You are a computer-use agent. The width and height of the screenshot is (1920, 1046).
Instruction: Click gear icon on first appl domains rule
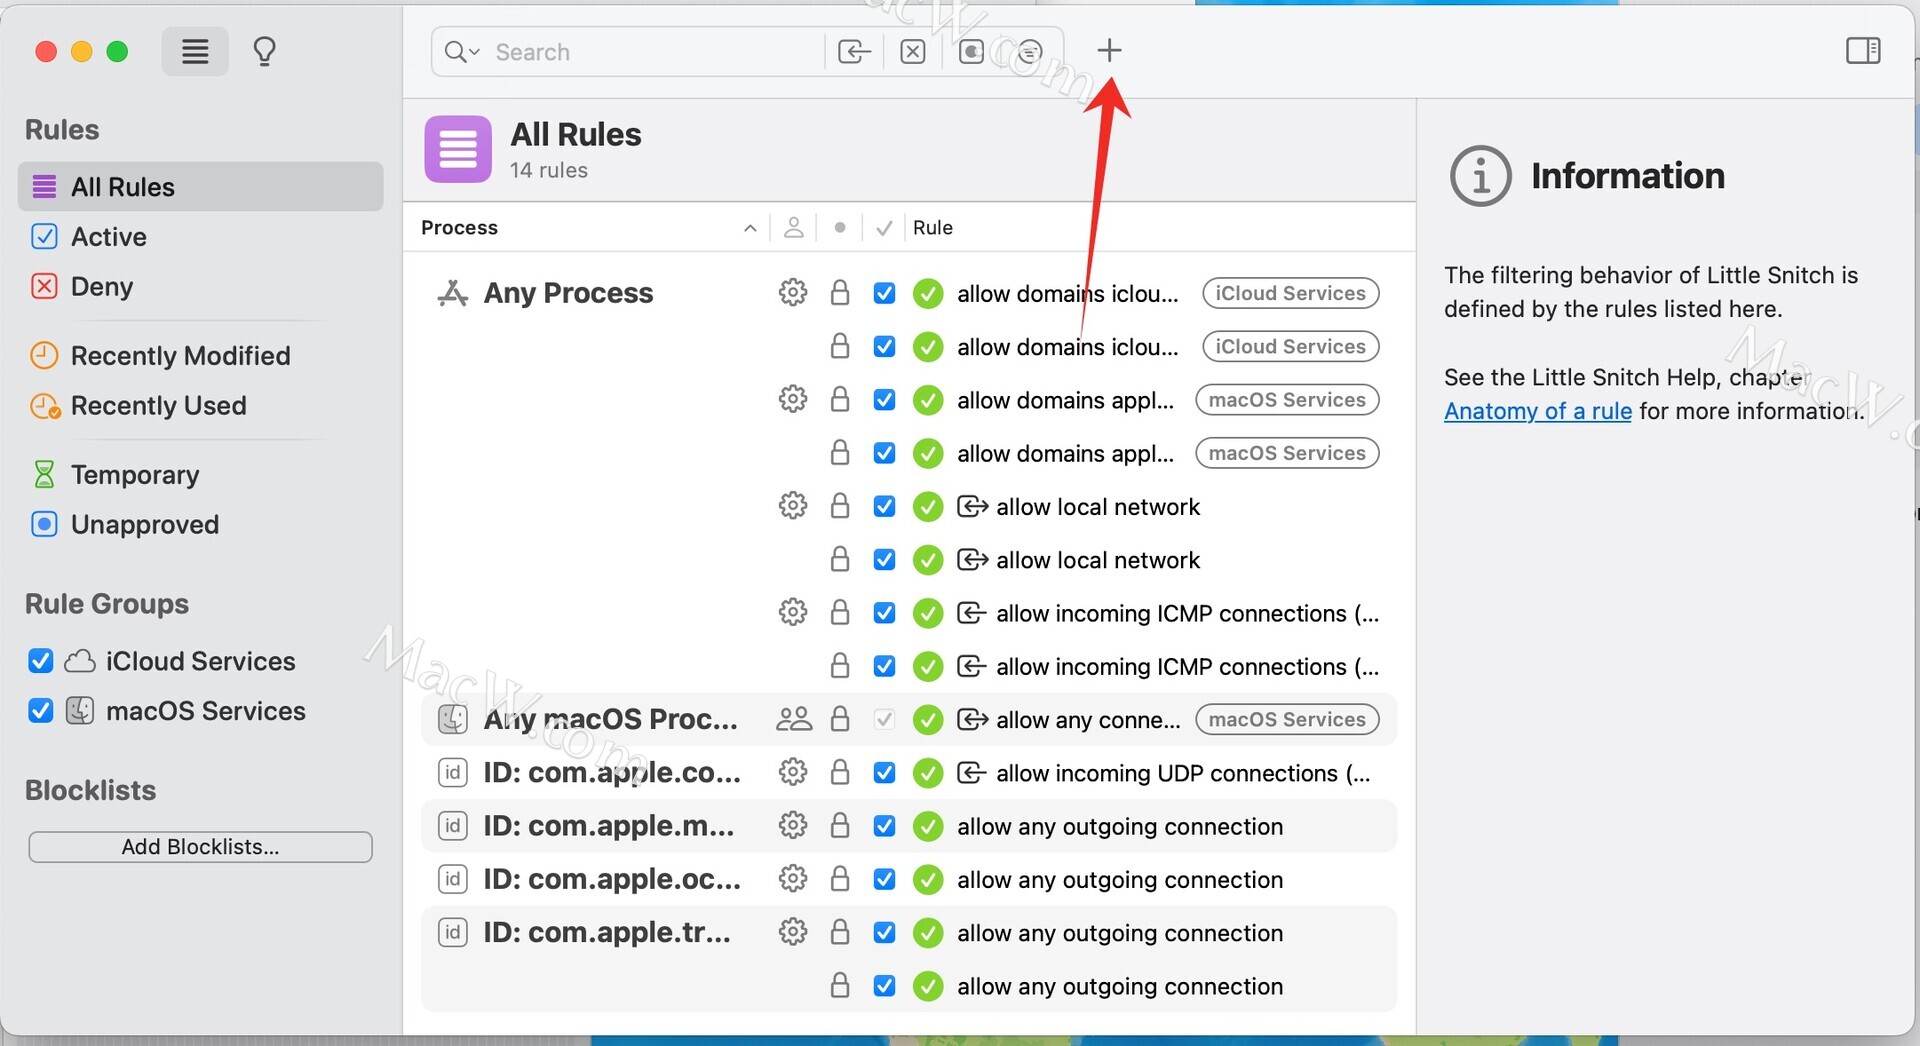[793, 400]
